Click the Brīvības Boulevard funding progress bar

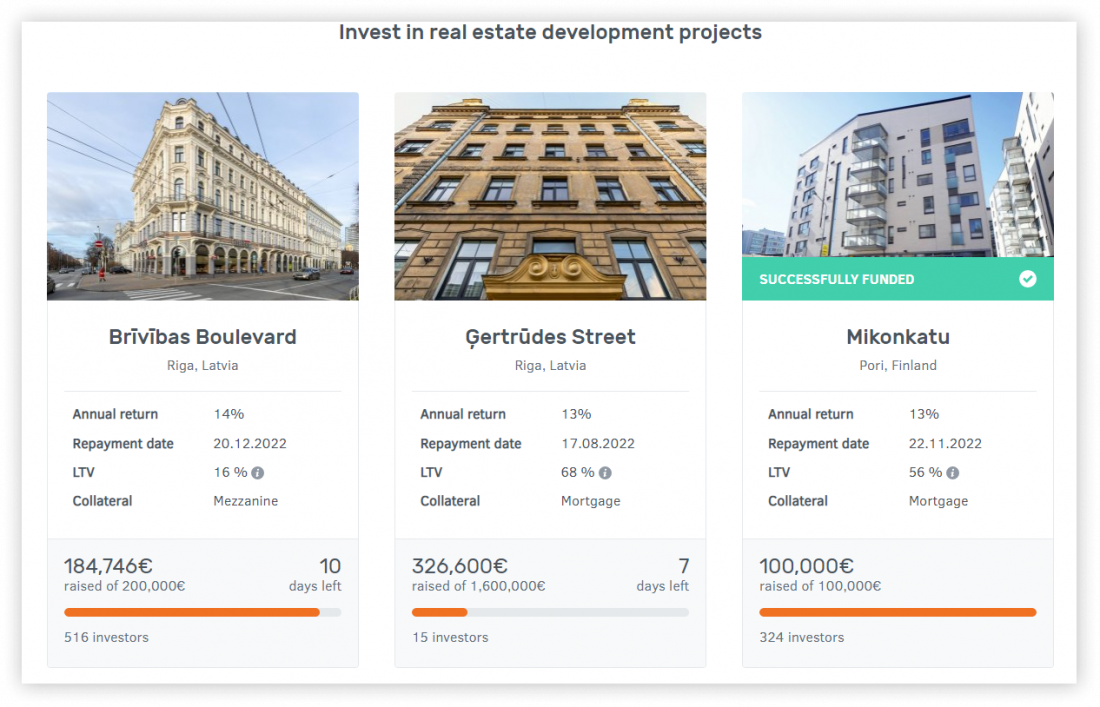(203, 612)
